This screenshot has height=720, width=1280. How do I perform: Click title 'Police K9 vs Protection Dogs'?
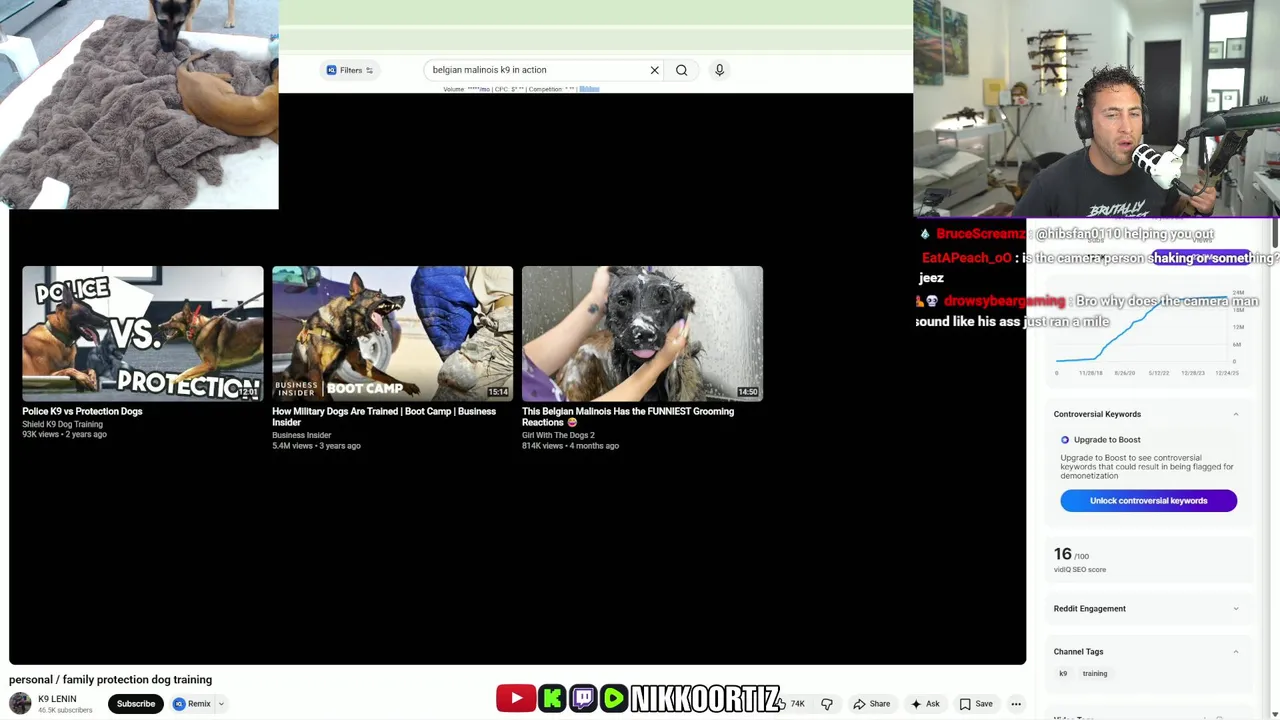pos(82,411)
